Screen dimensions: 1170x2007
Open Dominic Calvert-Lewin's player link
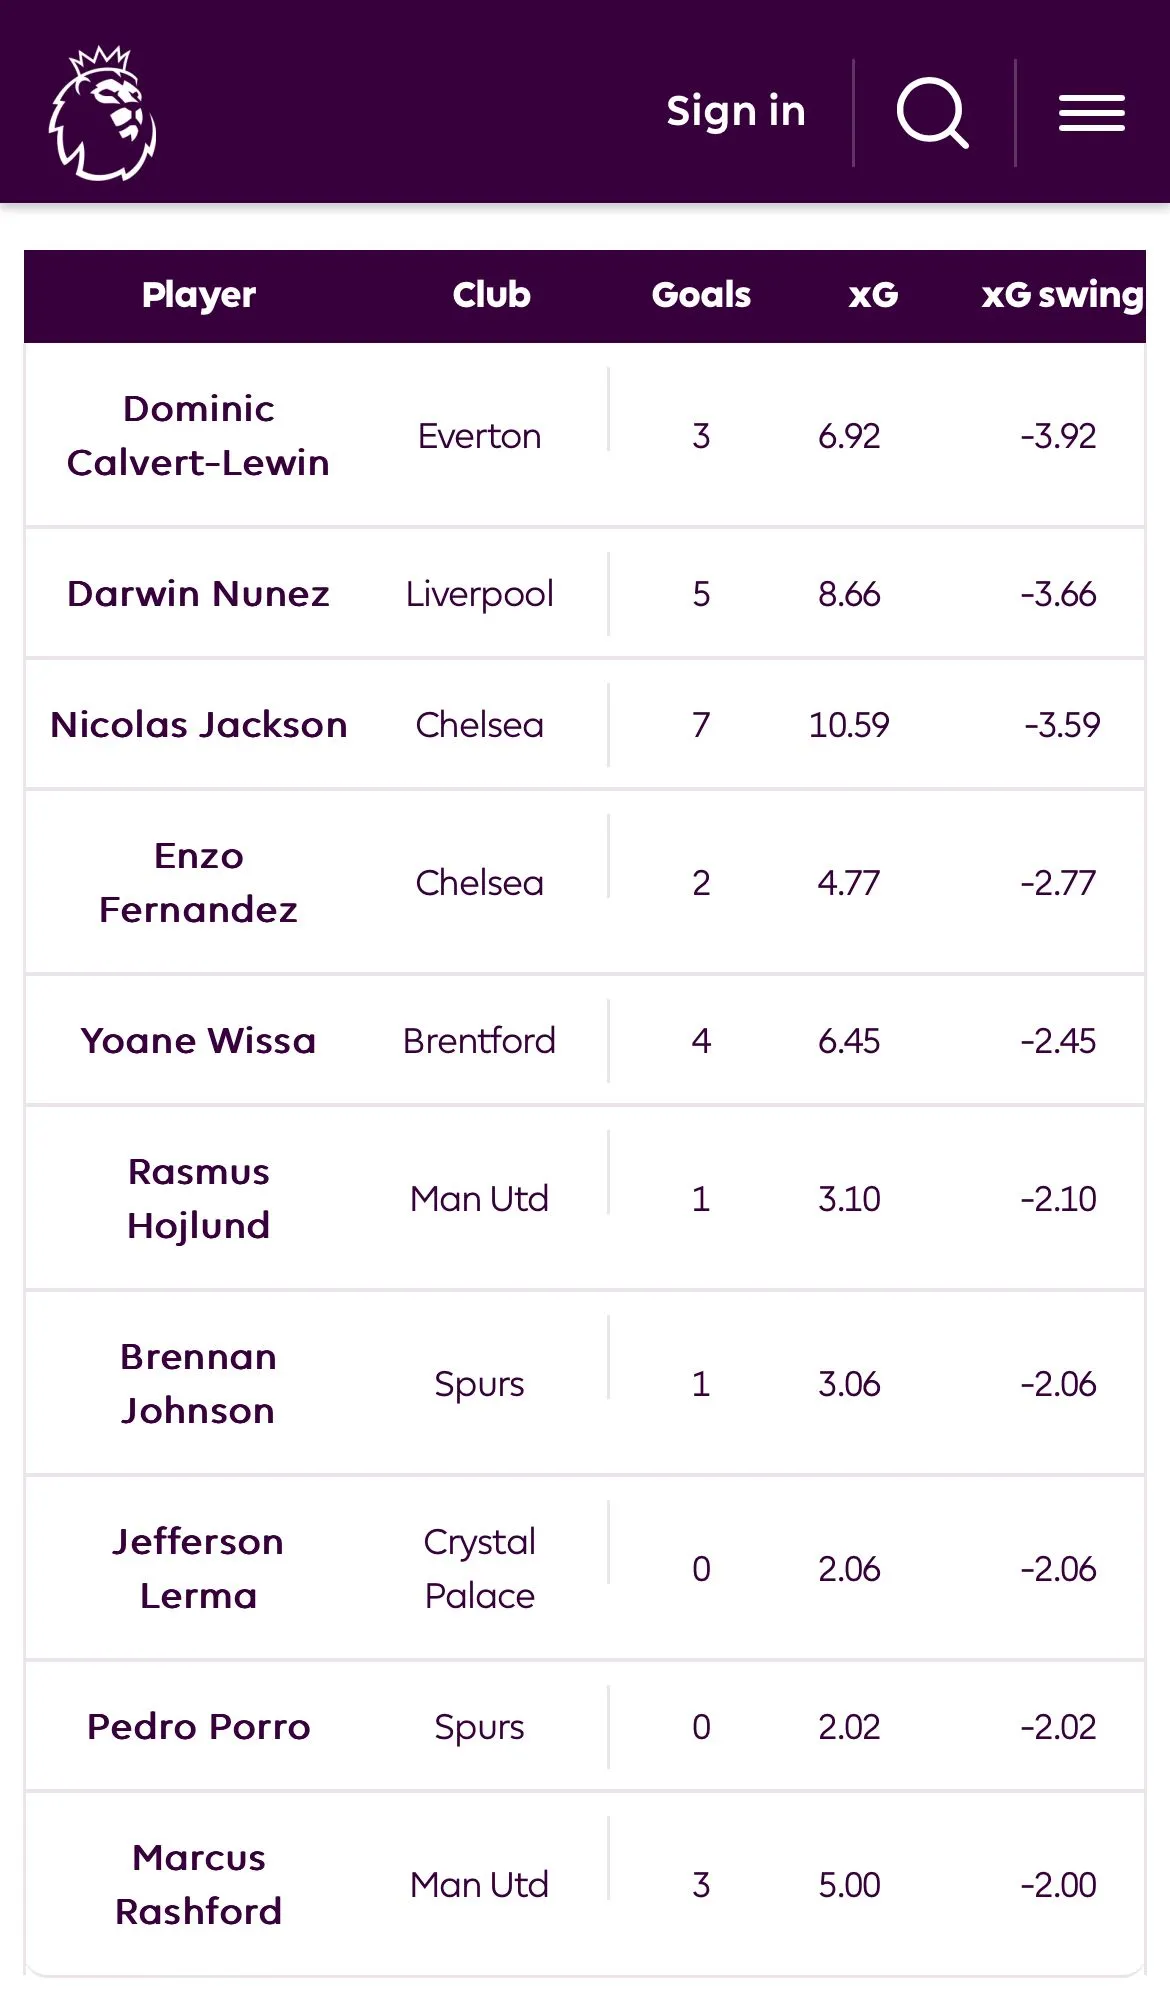(x=198, y=436)
